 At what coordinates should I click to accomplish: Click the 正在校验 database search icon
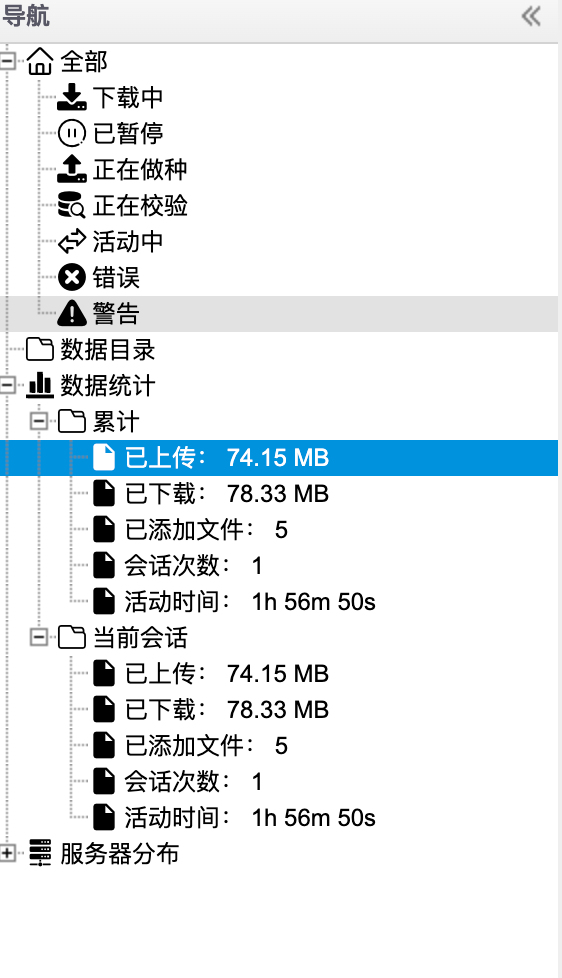(72, 205)
